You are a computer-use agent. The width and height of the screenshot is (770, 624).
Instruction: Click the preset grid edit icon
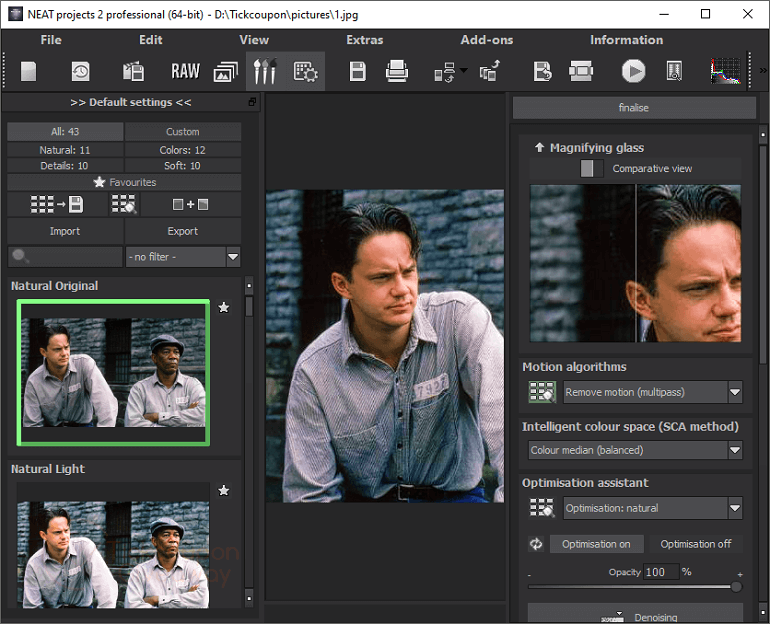124,204
